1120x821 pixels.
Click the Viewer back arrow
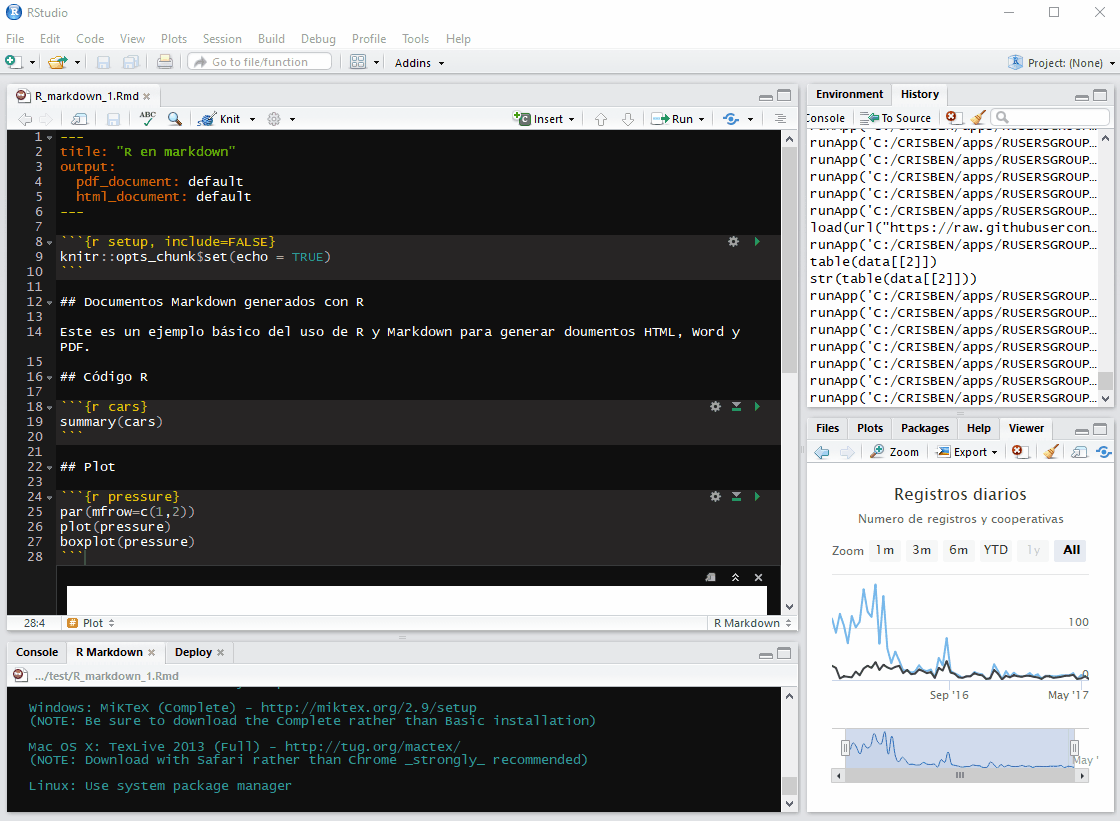[821, 452]
